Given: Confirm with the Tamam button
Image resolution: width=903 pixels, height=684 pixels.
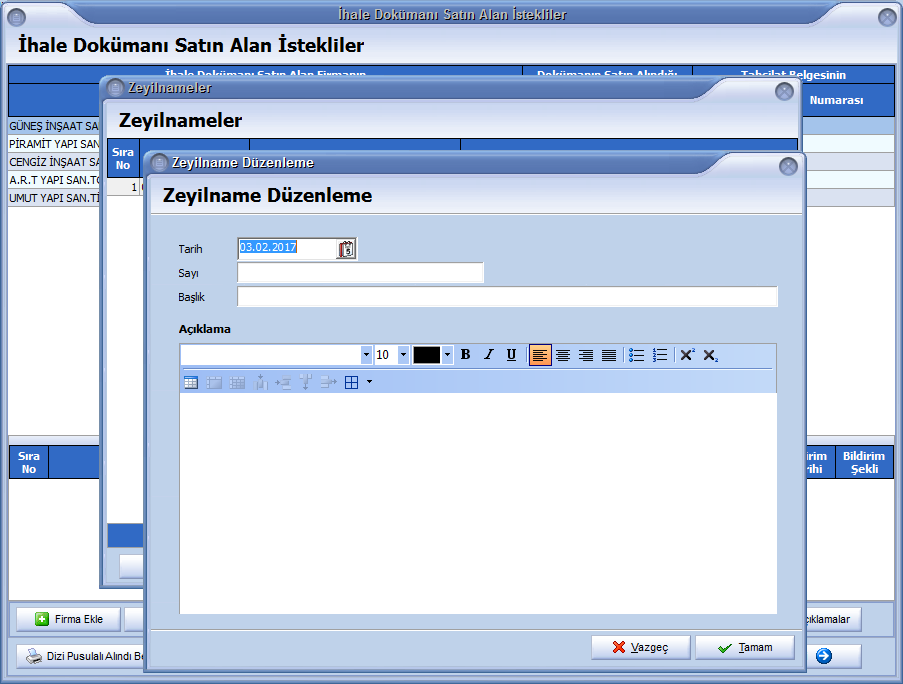Looking at the screenshot, I should (x=745, y=647).
